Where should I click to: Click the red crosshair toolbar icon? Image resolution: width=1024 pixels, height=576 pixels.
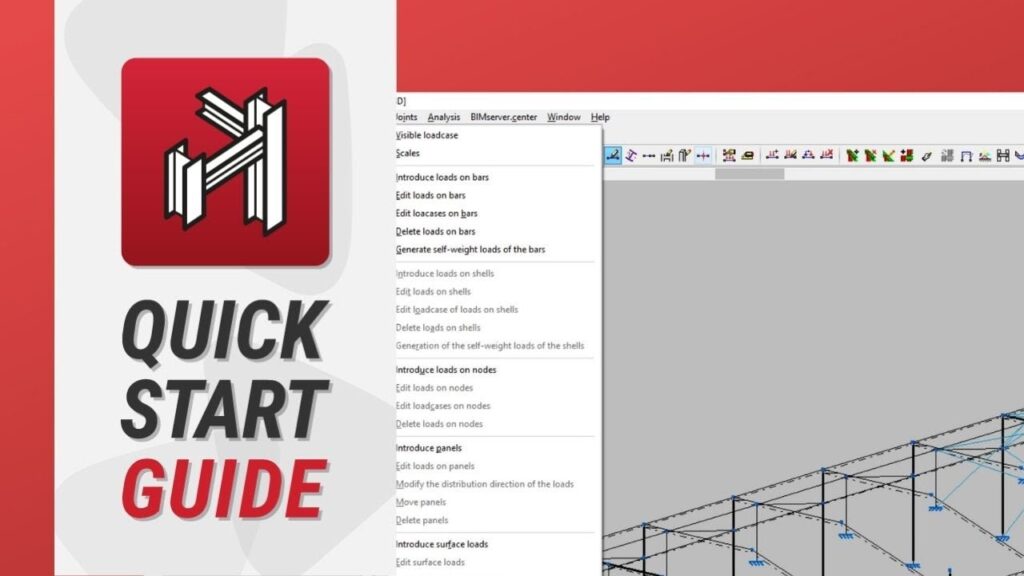(703, 155)
